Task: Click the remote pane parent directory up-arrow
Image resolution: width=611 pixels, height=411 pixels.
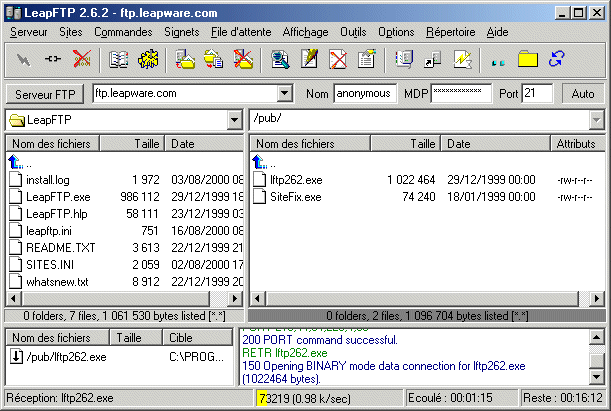Action: tap(260, 162)
